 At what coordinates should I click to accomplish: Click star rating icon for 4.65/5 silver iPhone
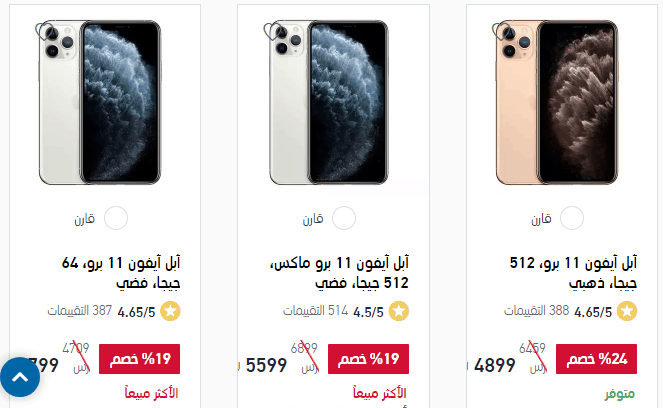170,312
